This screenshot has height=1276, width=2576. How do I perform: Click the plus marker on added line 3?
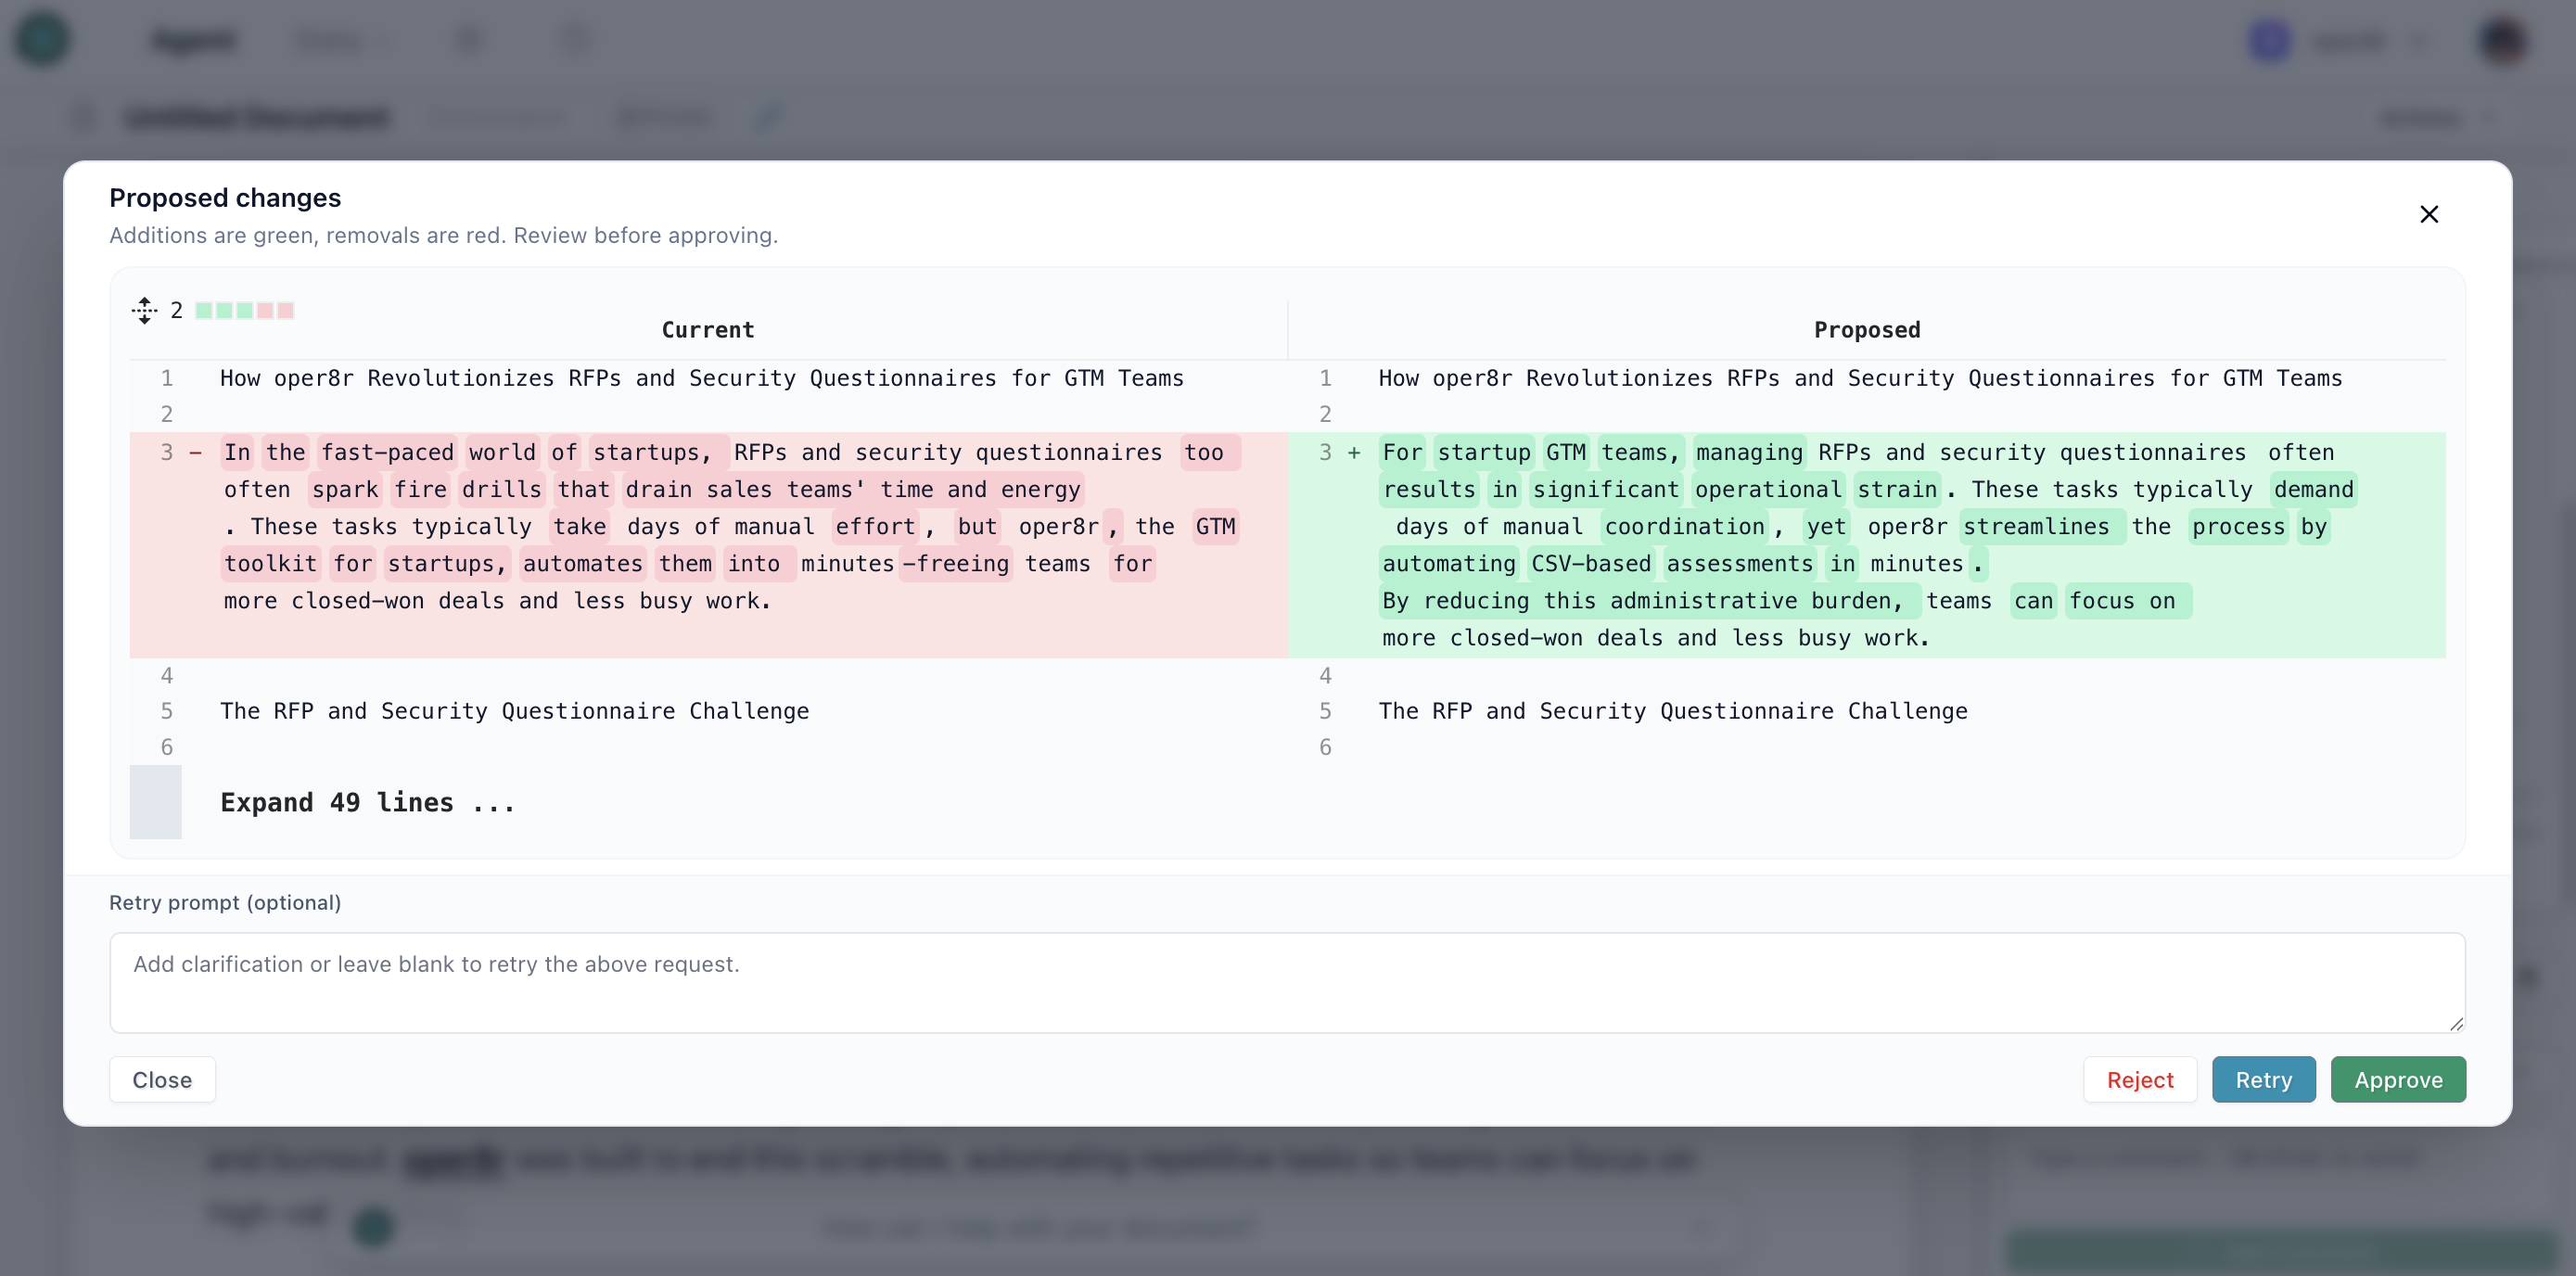point(1354,452)
